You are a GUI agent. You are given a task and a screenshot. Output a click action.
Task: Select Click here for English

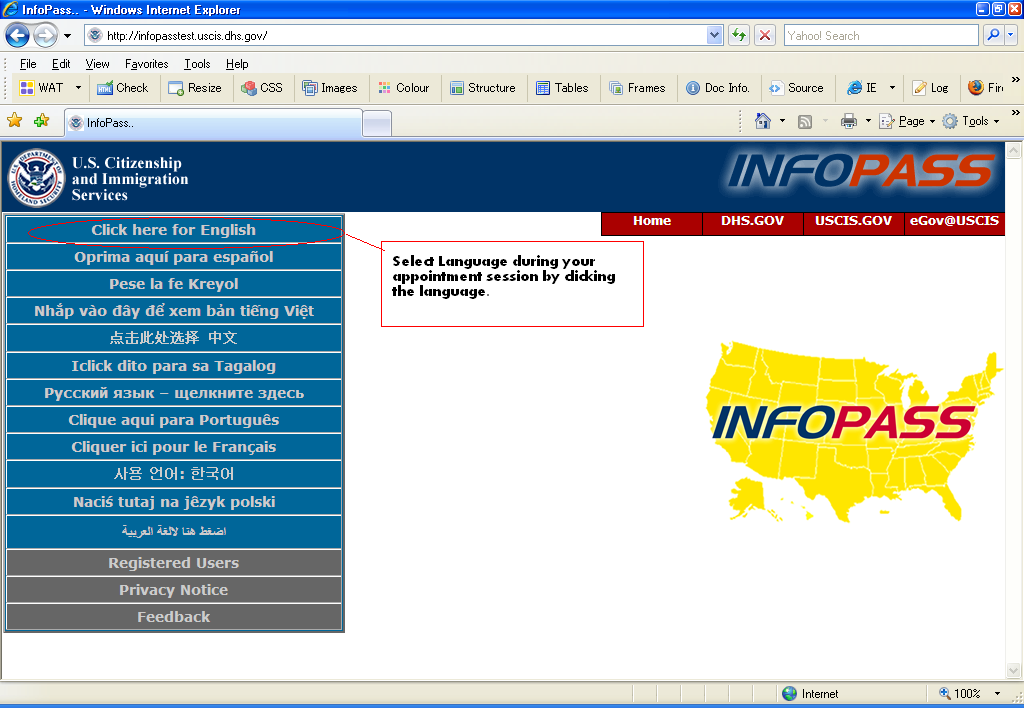(x=174, y=230)
